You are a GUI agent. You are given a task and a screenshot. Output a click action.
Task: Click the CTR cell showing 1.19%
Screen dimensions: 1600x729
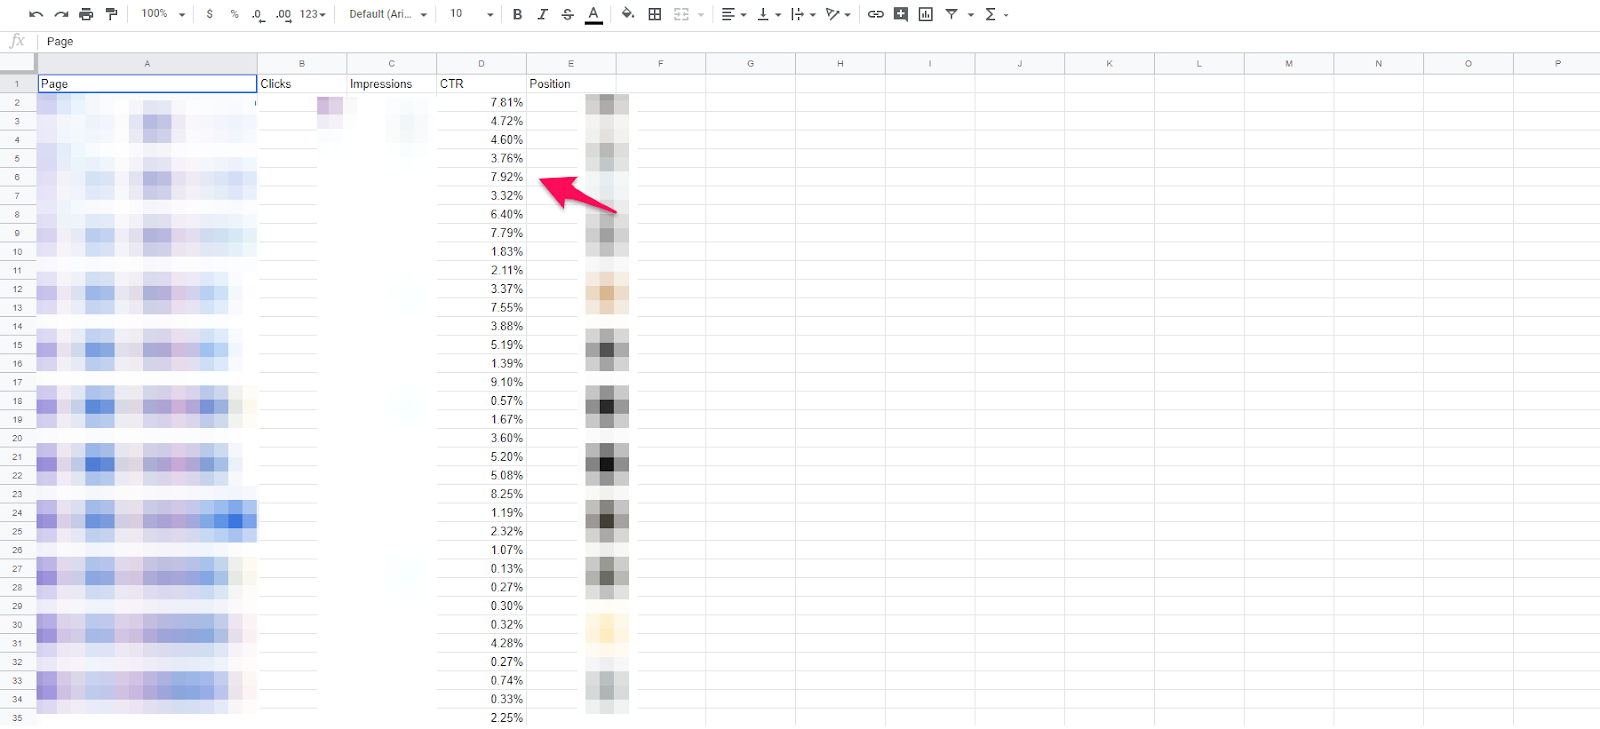pos(482,513)
